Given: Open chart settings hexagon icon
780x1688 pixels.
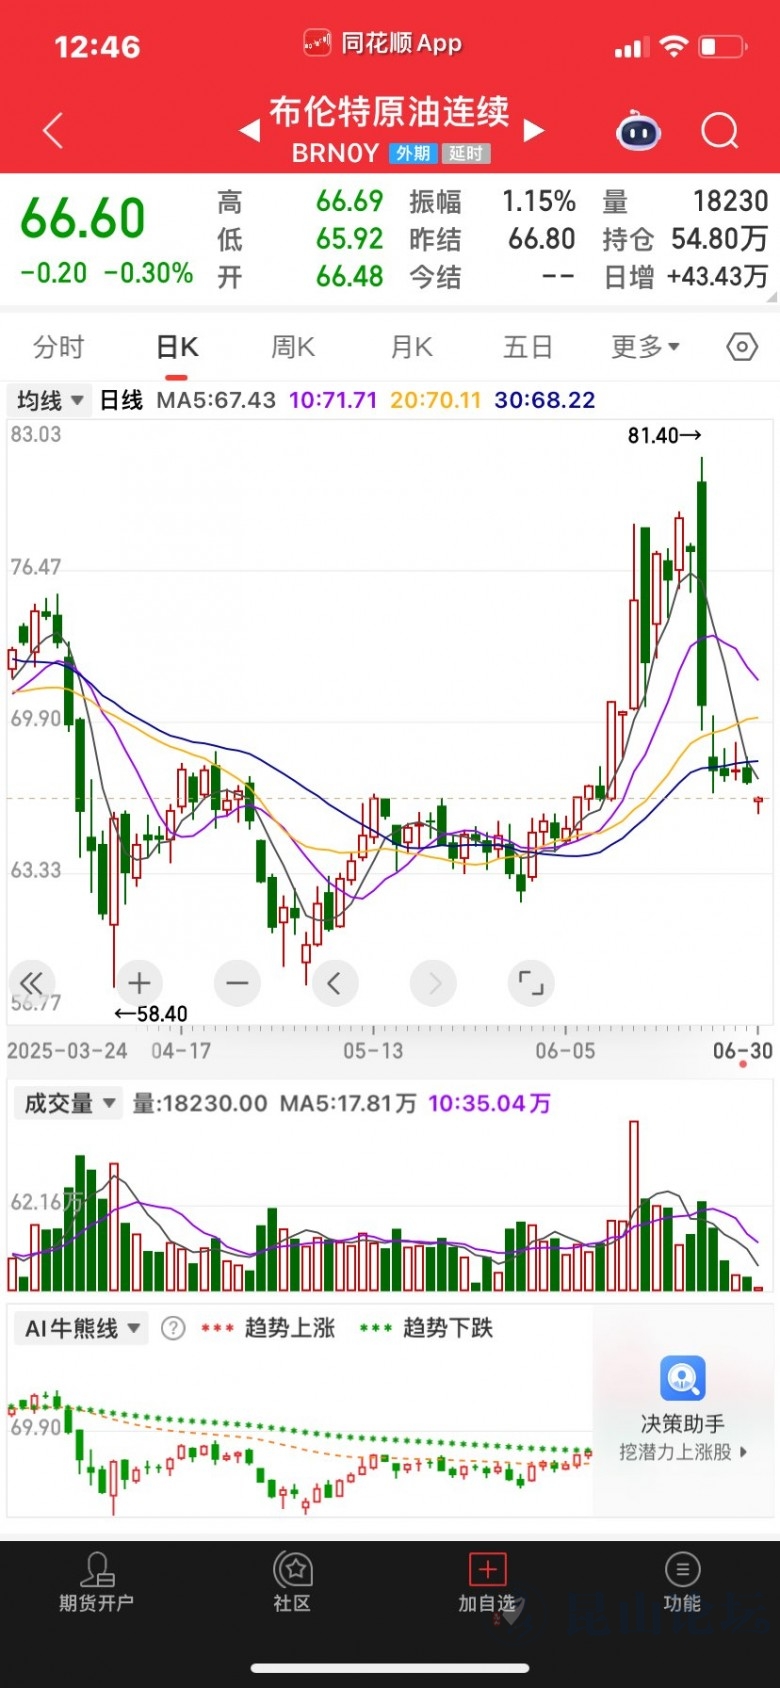Looking at the screenshot, I should (742, 347).
